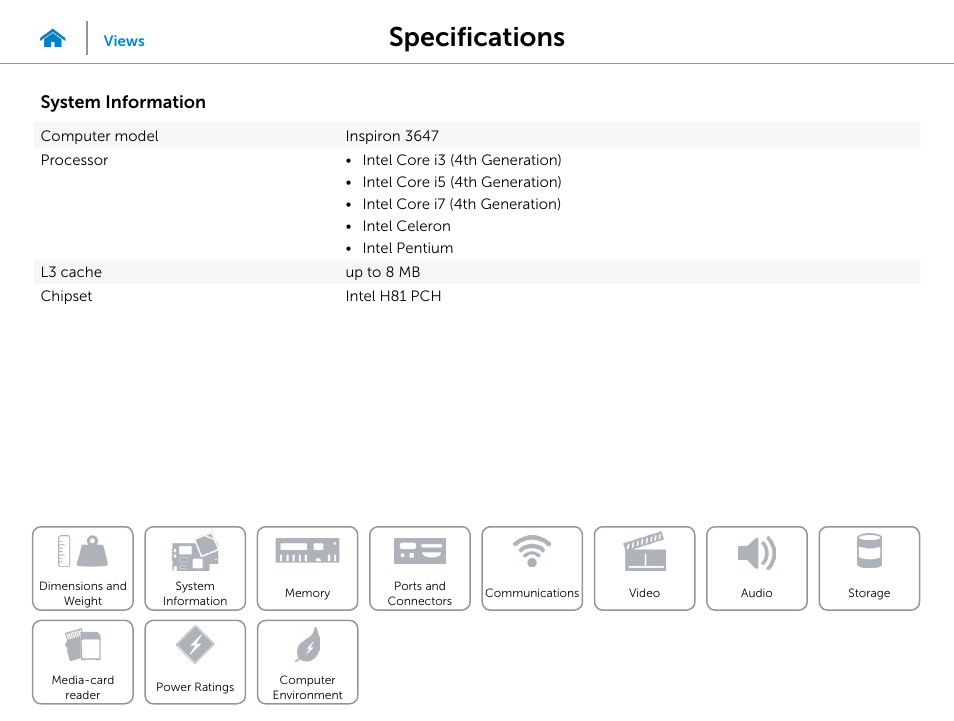This screenshot has height=721, width=954.
Task: Click the Intel Celeron list item
Action: point(406,226)
